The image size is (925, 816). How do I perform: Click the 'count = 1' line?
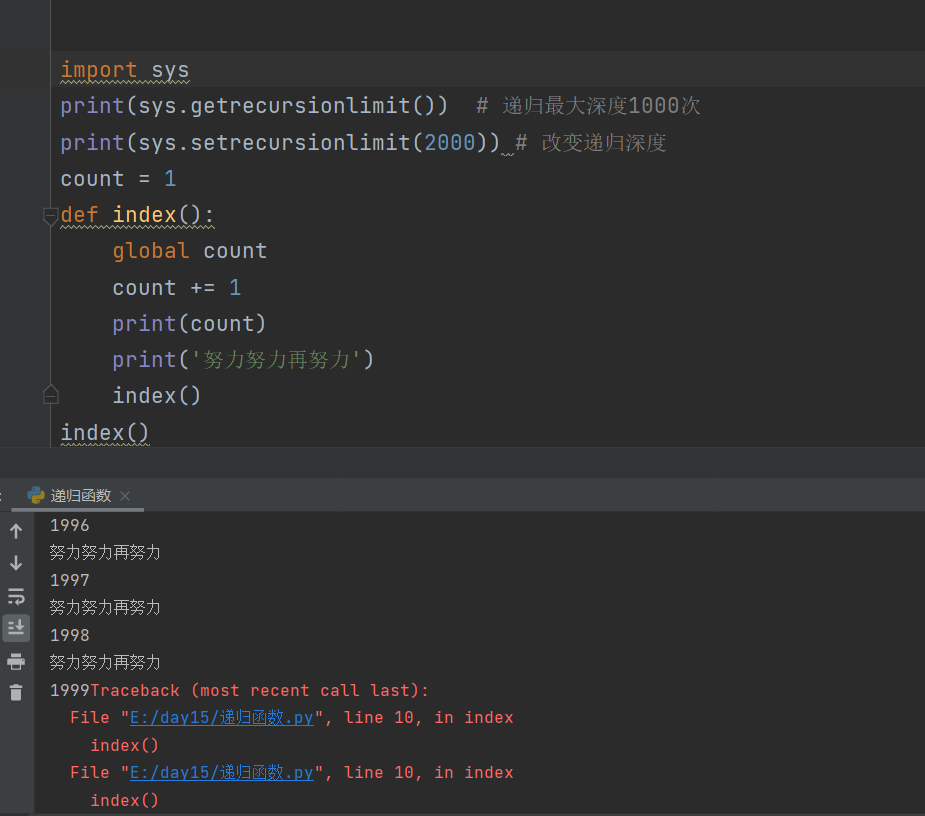[118, 178]
